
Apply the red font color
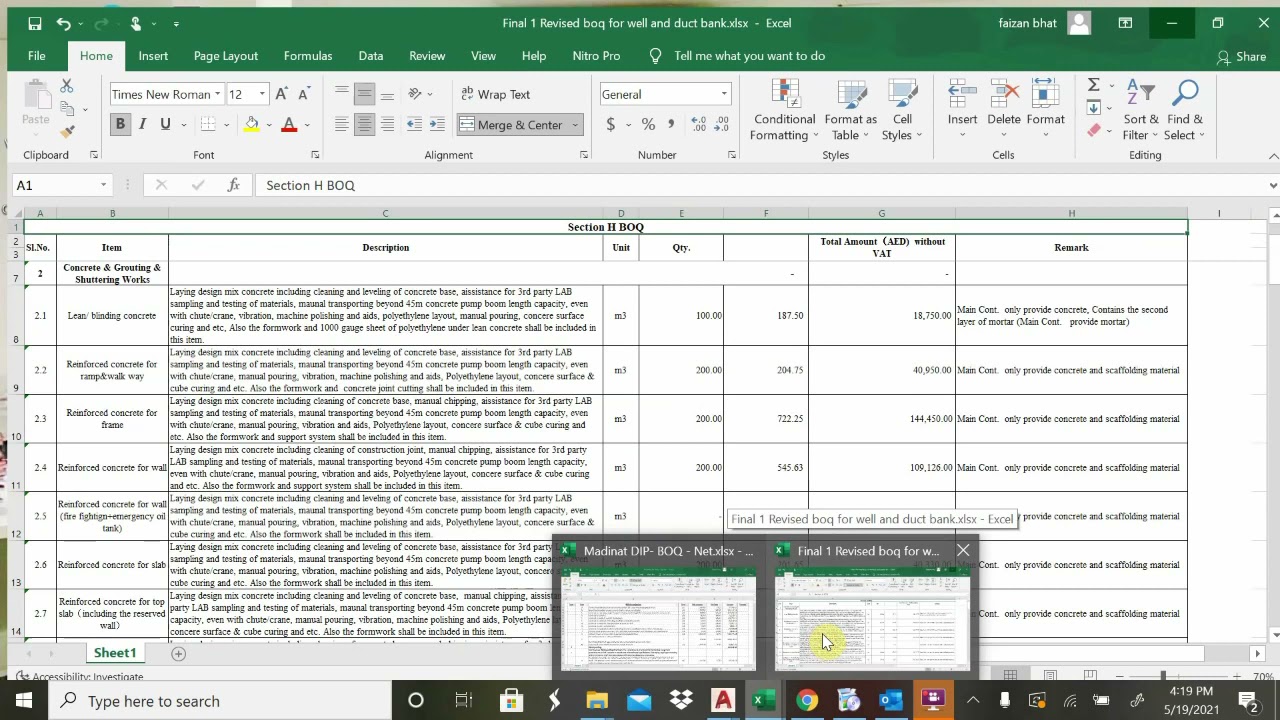point(289,124)
